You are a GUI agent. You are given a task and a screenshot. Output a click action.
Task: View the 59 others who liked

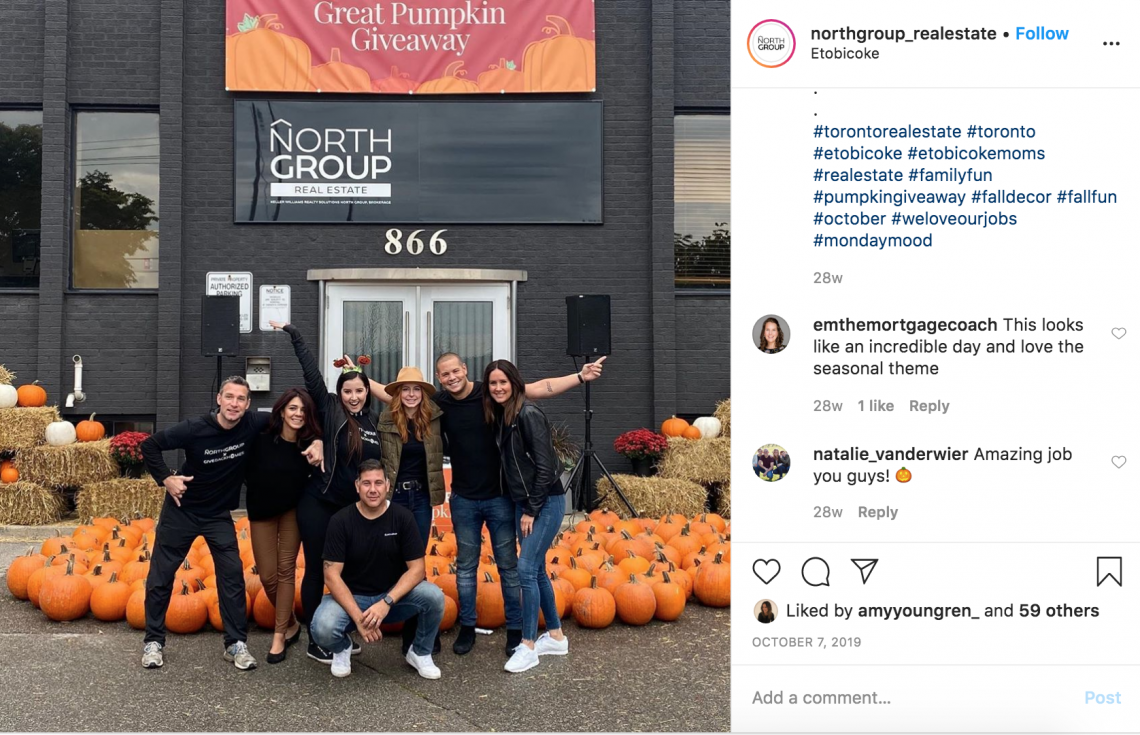pos(1059,611)
